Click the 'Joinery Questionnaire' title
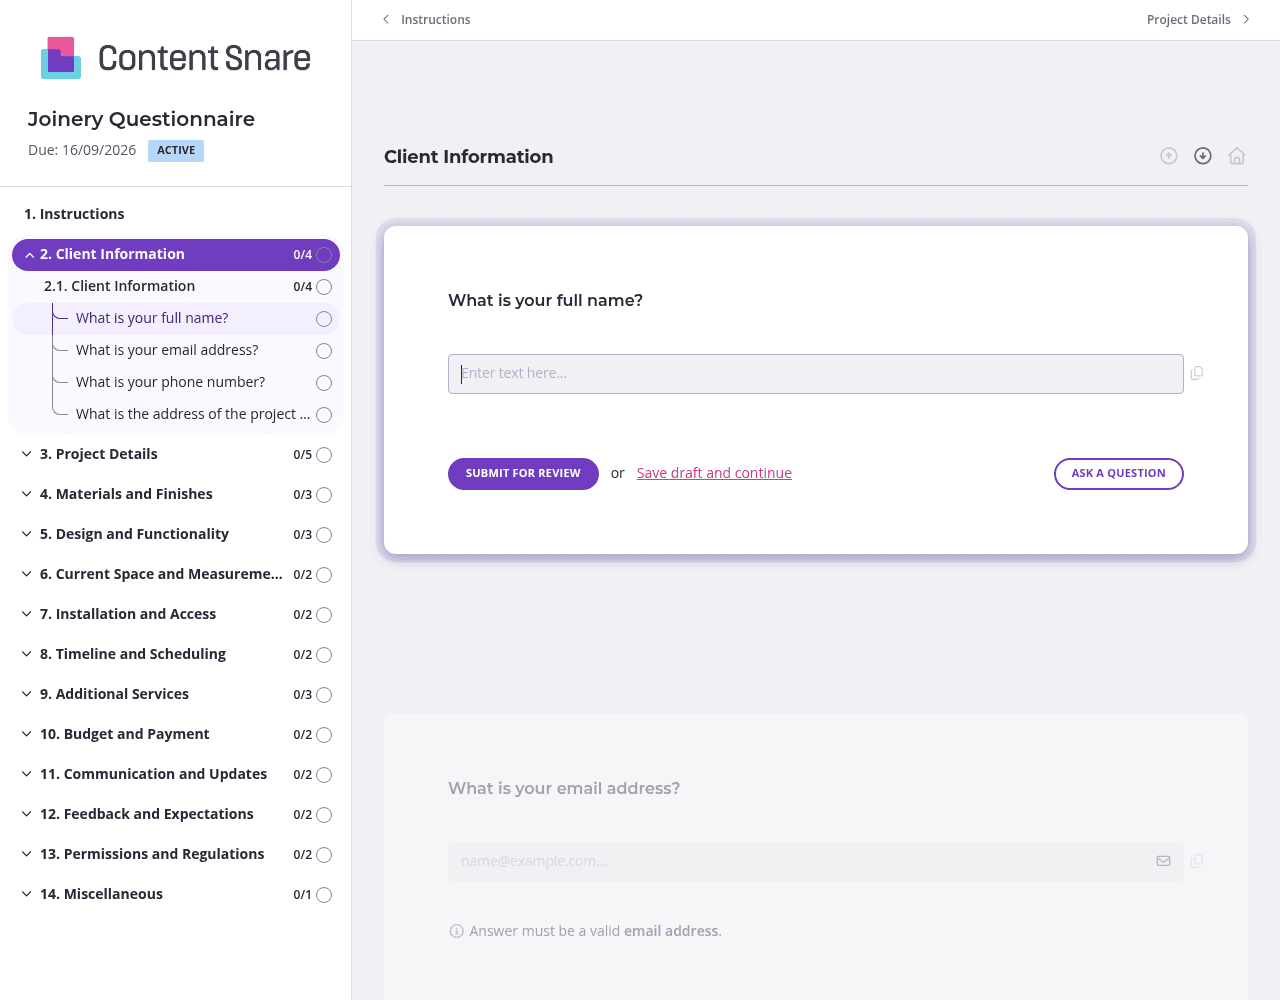The width and height of the screenshot is (1280, 1000). 141,119
